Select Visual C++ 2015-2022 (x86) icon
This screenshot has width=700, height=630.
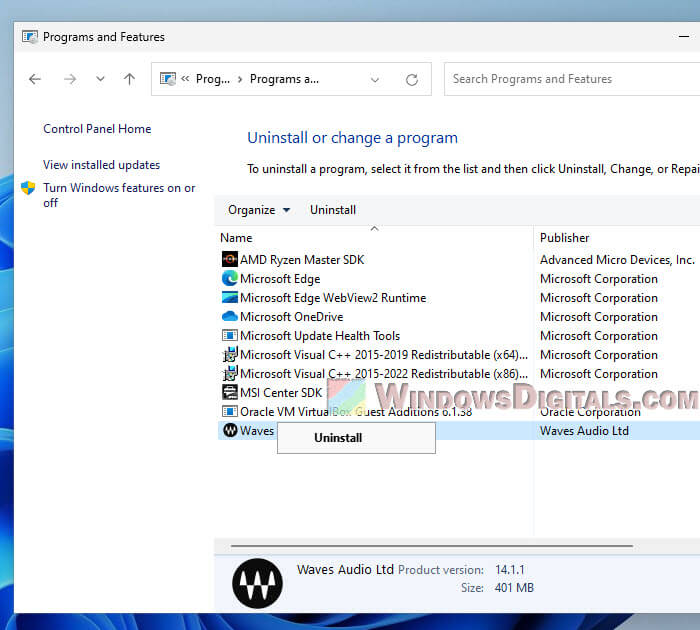point(229,373)
